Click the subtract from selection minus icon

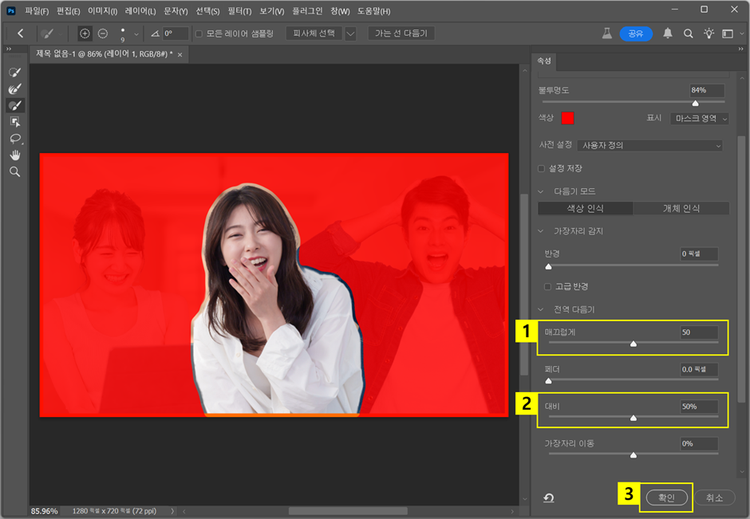pyautogui.click(x=103, y=33)
